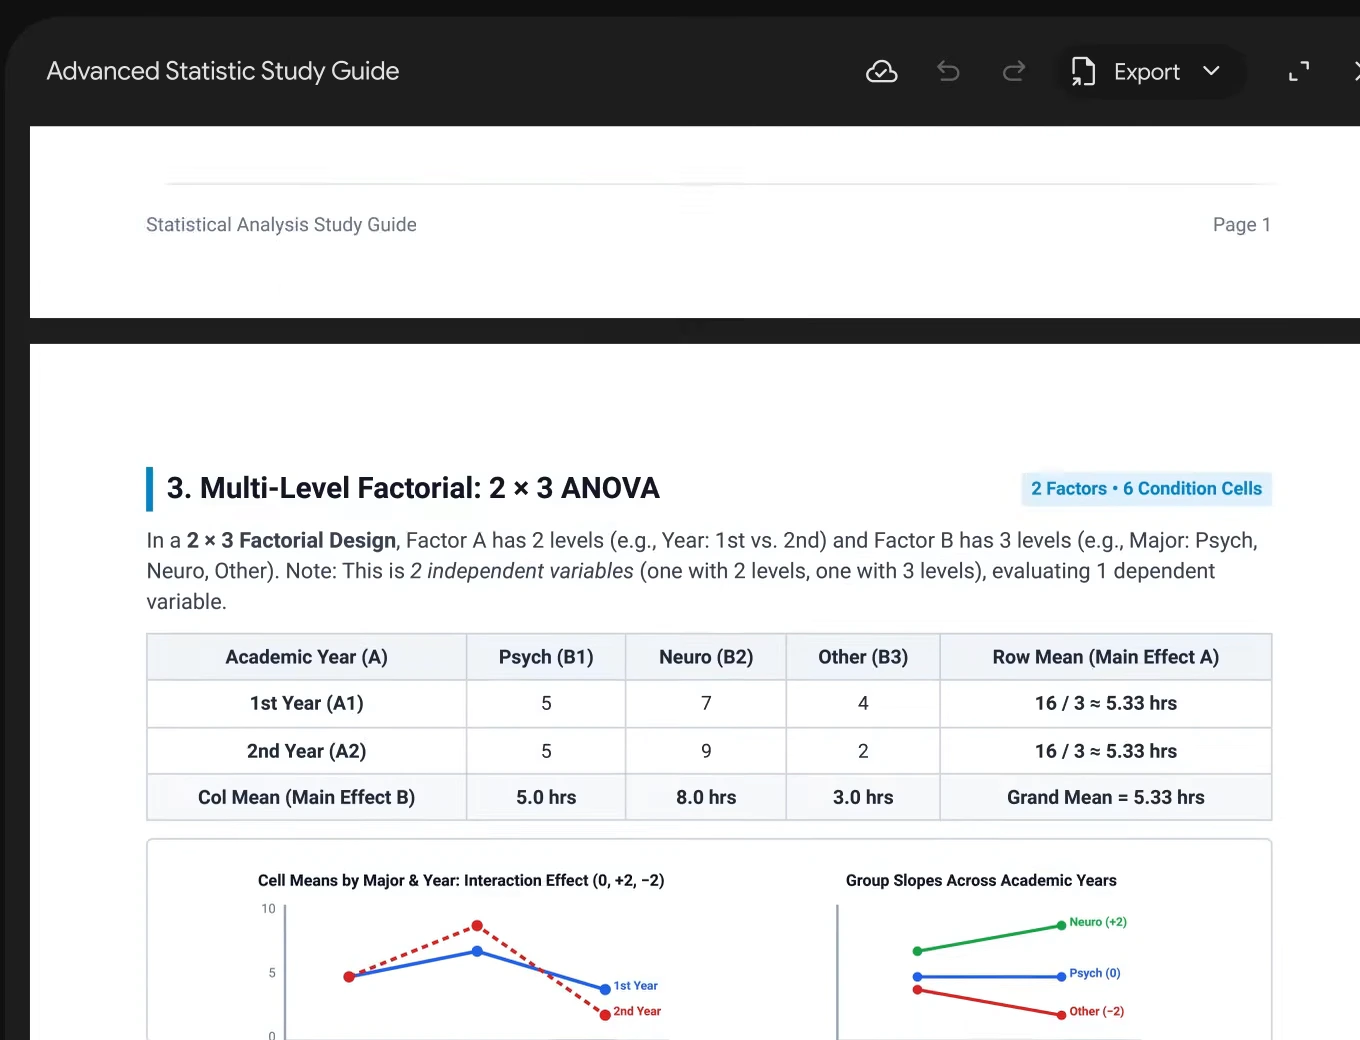Viewport: 1360px width, 1040px height.
Task: Click the 'Group Slopes Across Academic Years' chart title
Action: pyautogui.click(x=981, y=881)
